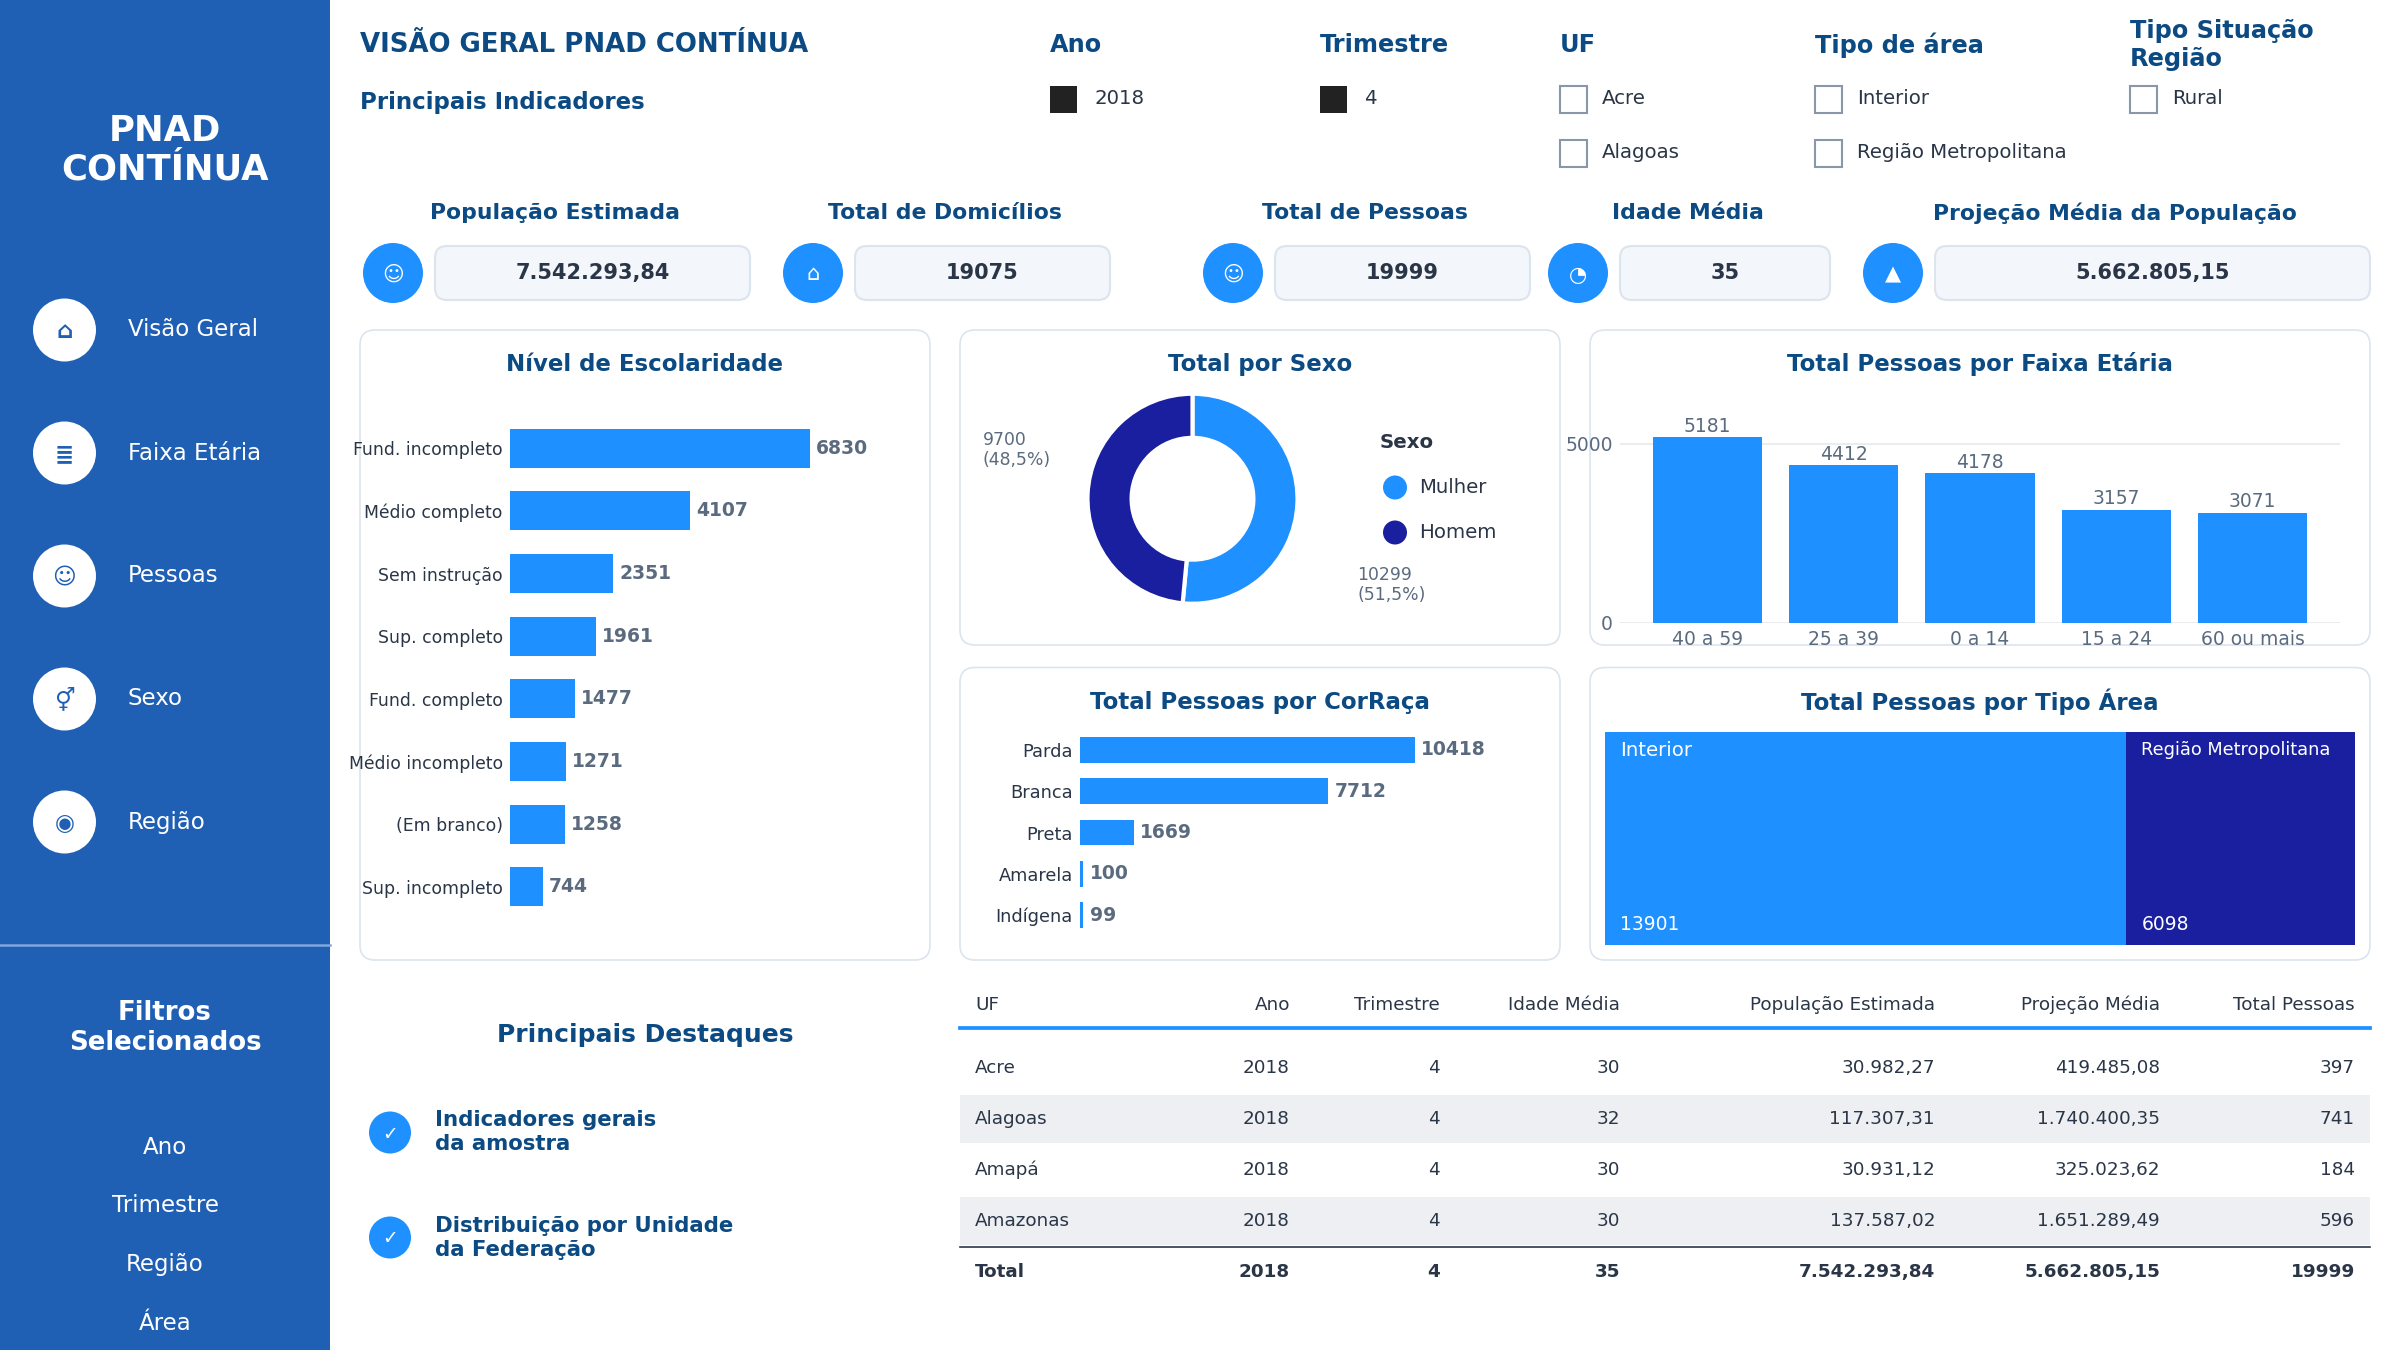This screenshot has height=1350, width=2400.
Task: Click the Mulher legend swatch
Action: click(x=1395, y=487)
